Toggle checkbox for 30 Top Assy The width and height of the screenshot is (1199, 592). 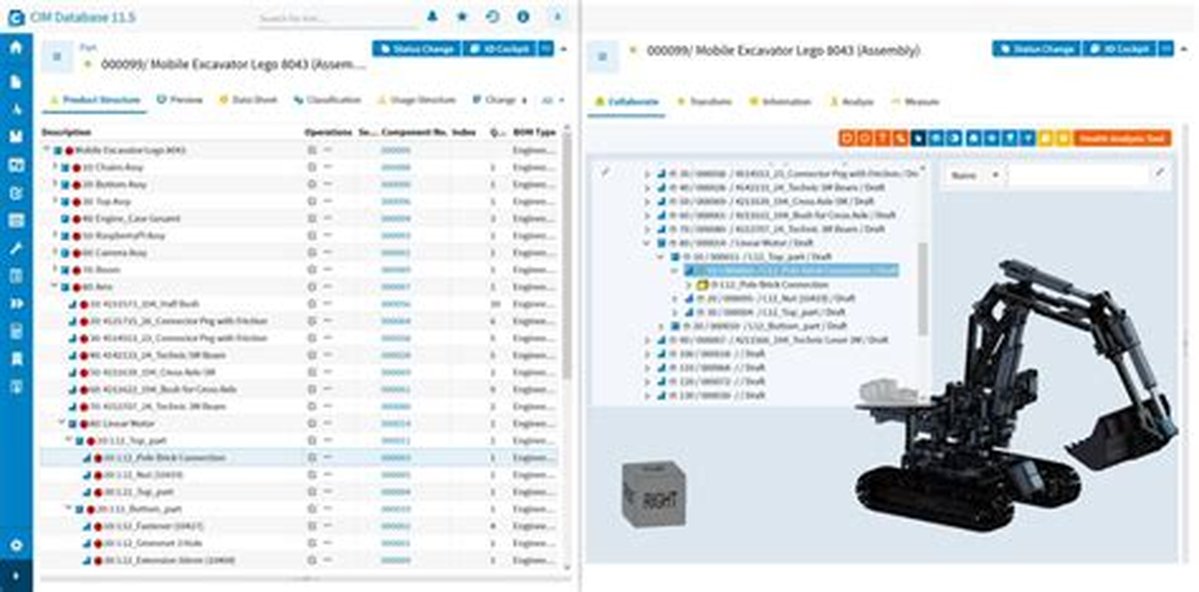66,202
